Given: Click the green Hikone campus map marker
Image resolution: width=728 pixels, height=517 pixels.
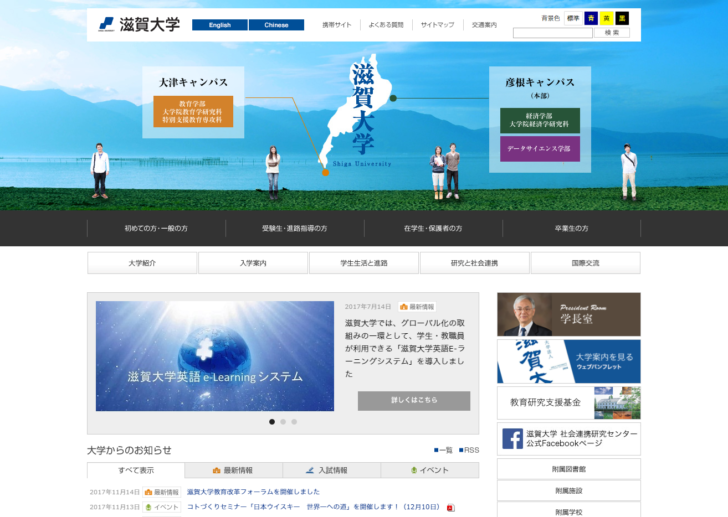Looking at the screenshot, I should click(x=393, y=98).
